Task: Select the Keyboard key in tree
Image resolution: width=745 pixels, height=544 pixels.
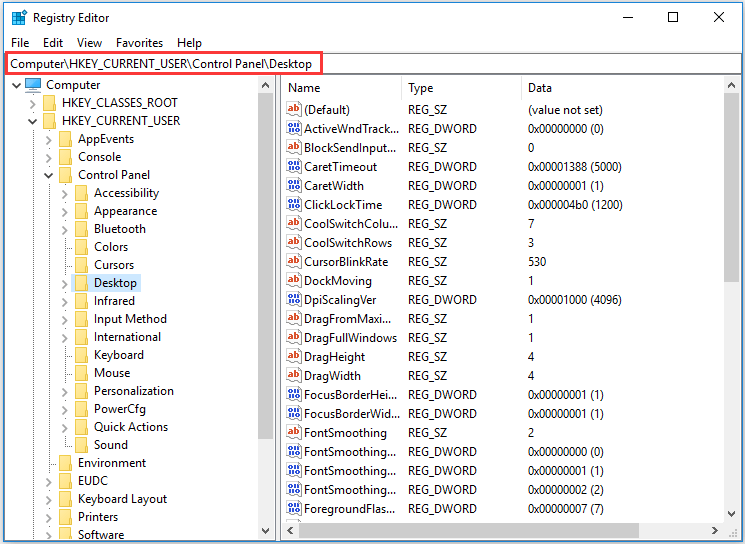Action: (119, 355)
